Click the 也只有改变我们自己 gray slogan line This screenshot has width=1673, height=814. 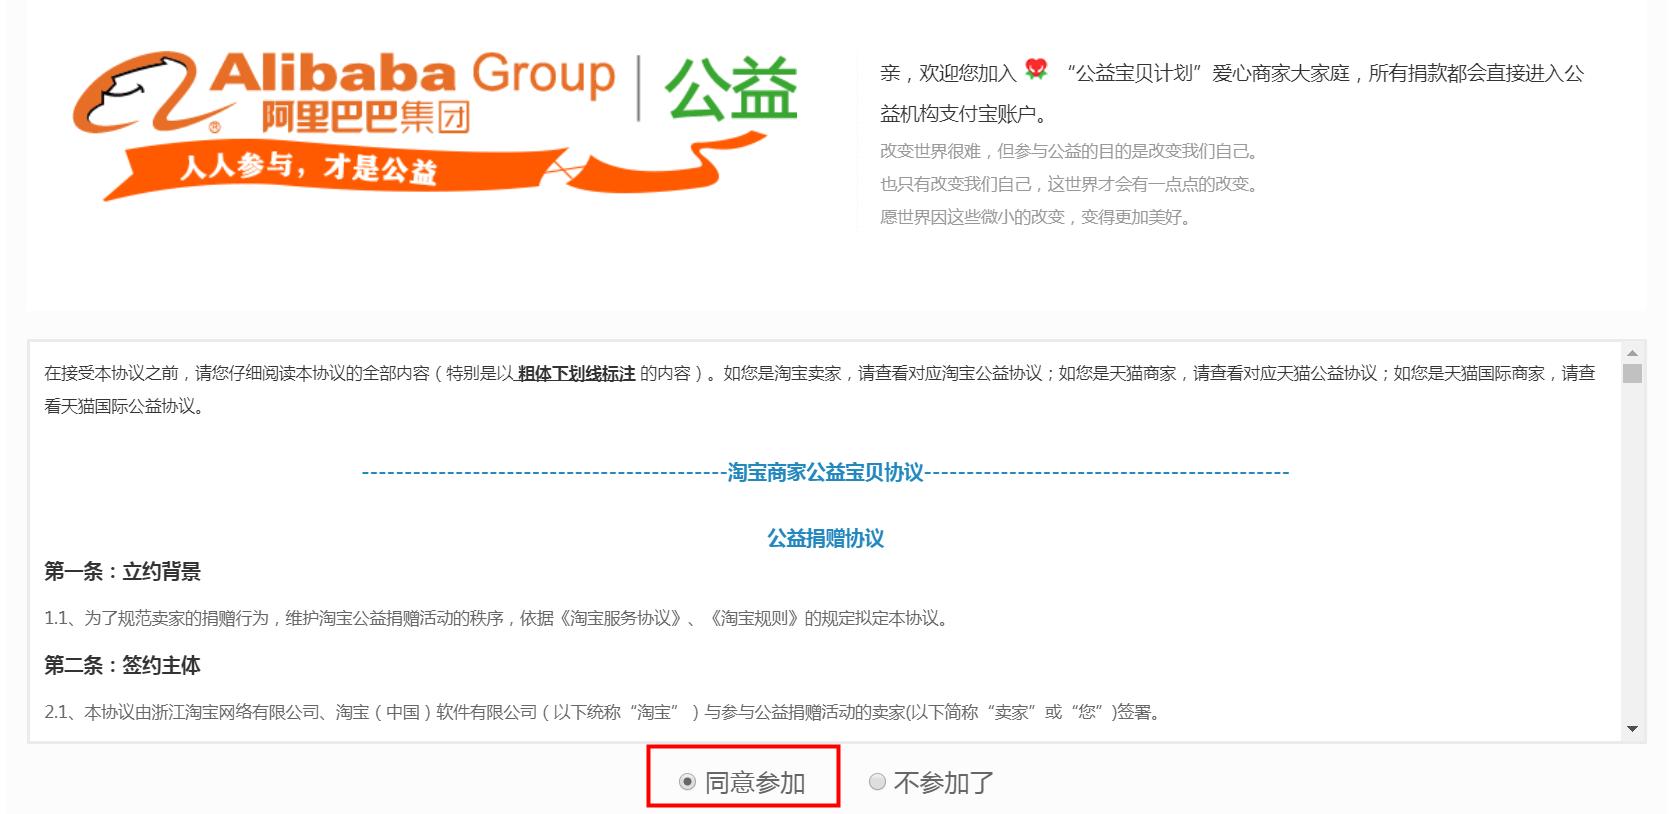click(1069, 184)
